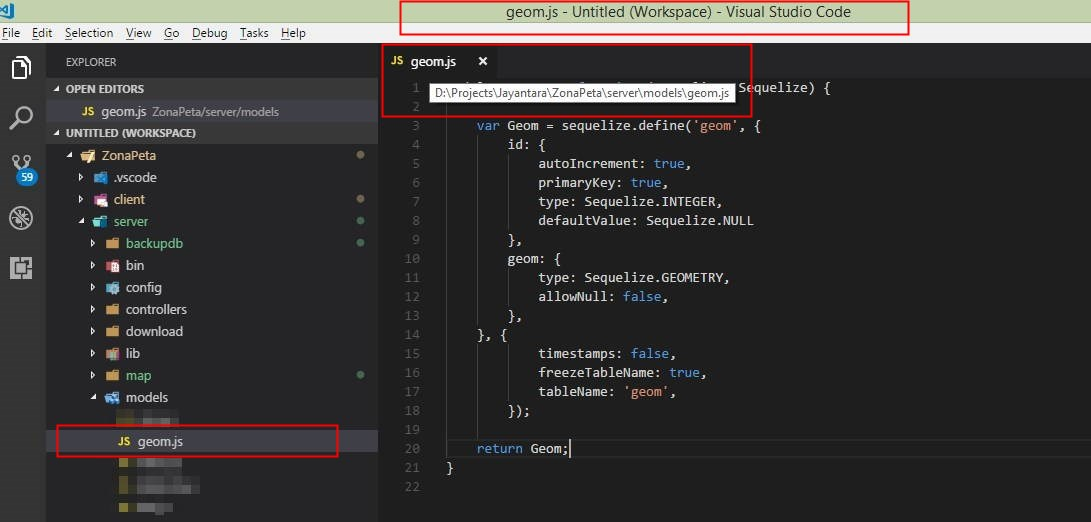Expand the .vscode folder
1091x522 pixels.
pyautogui.click(x=81, y=177)
